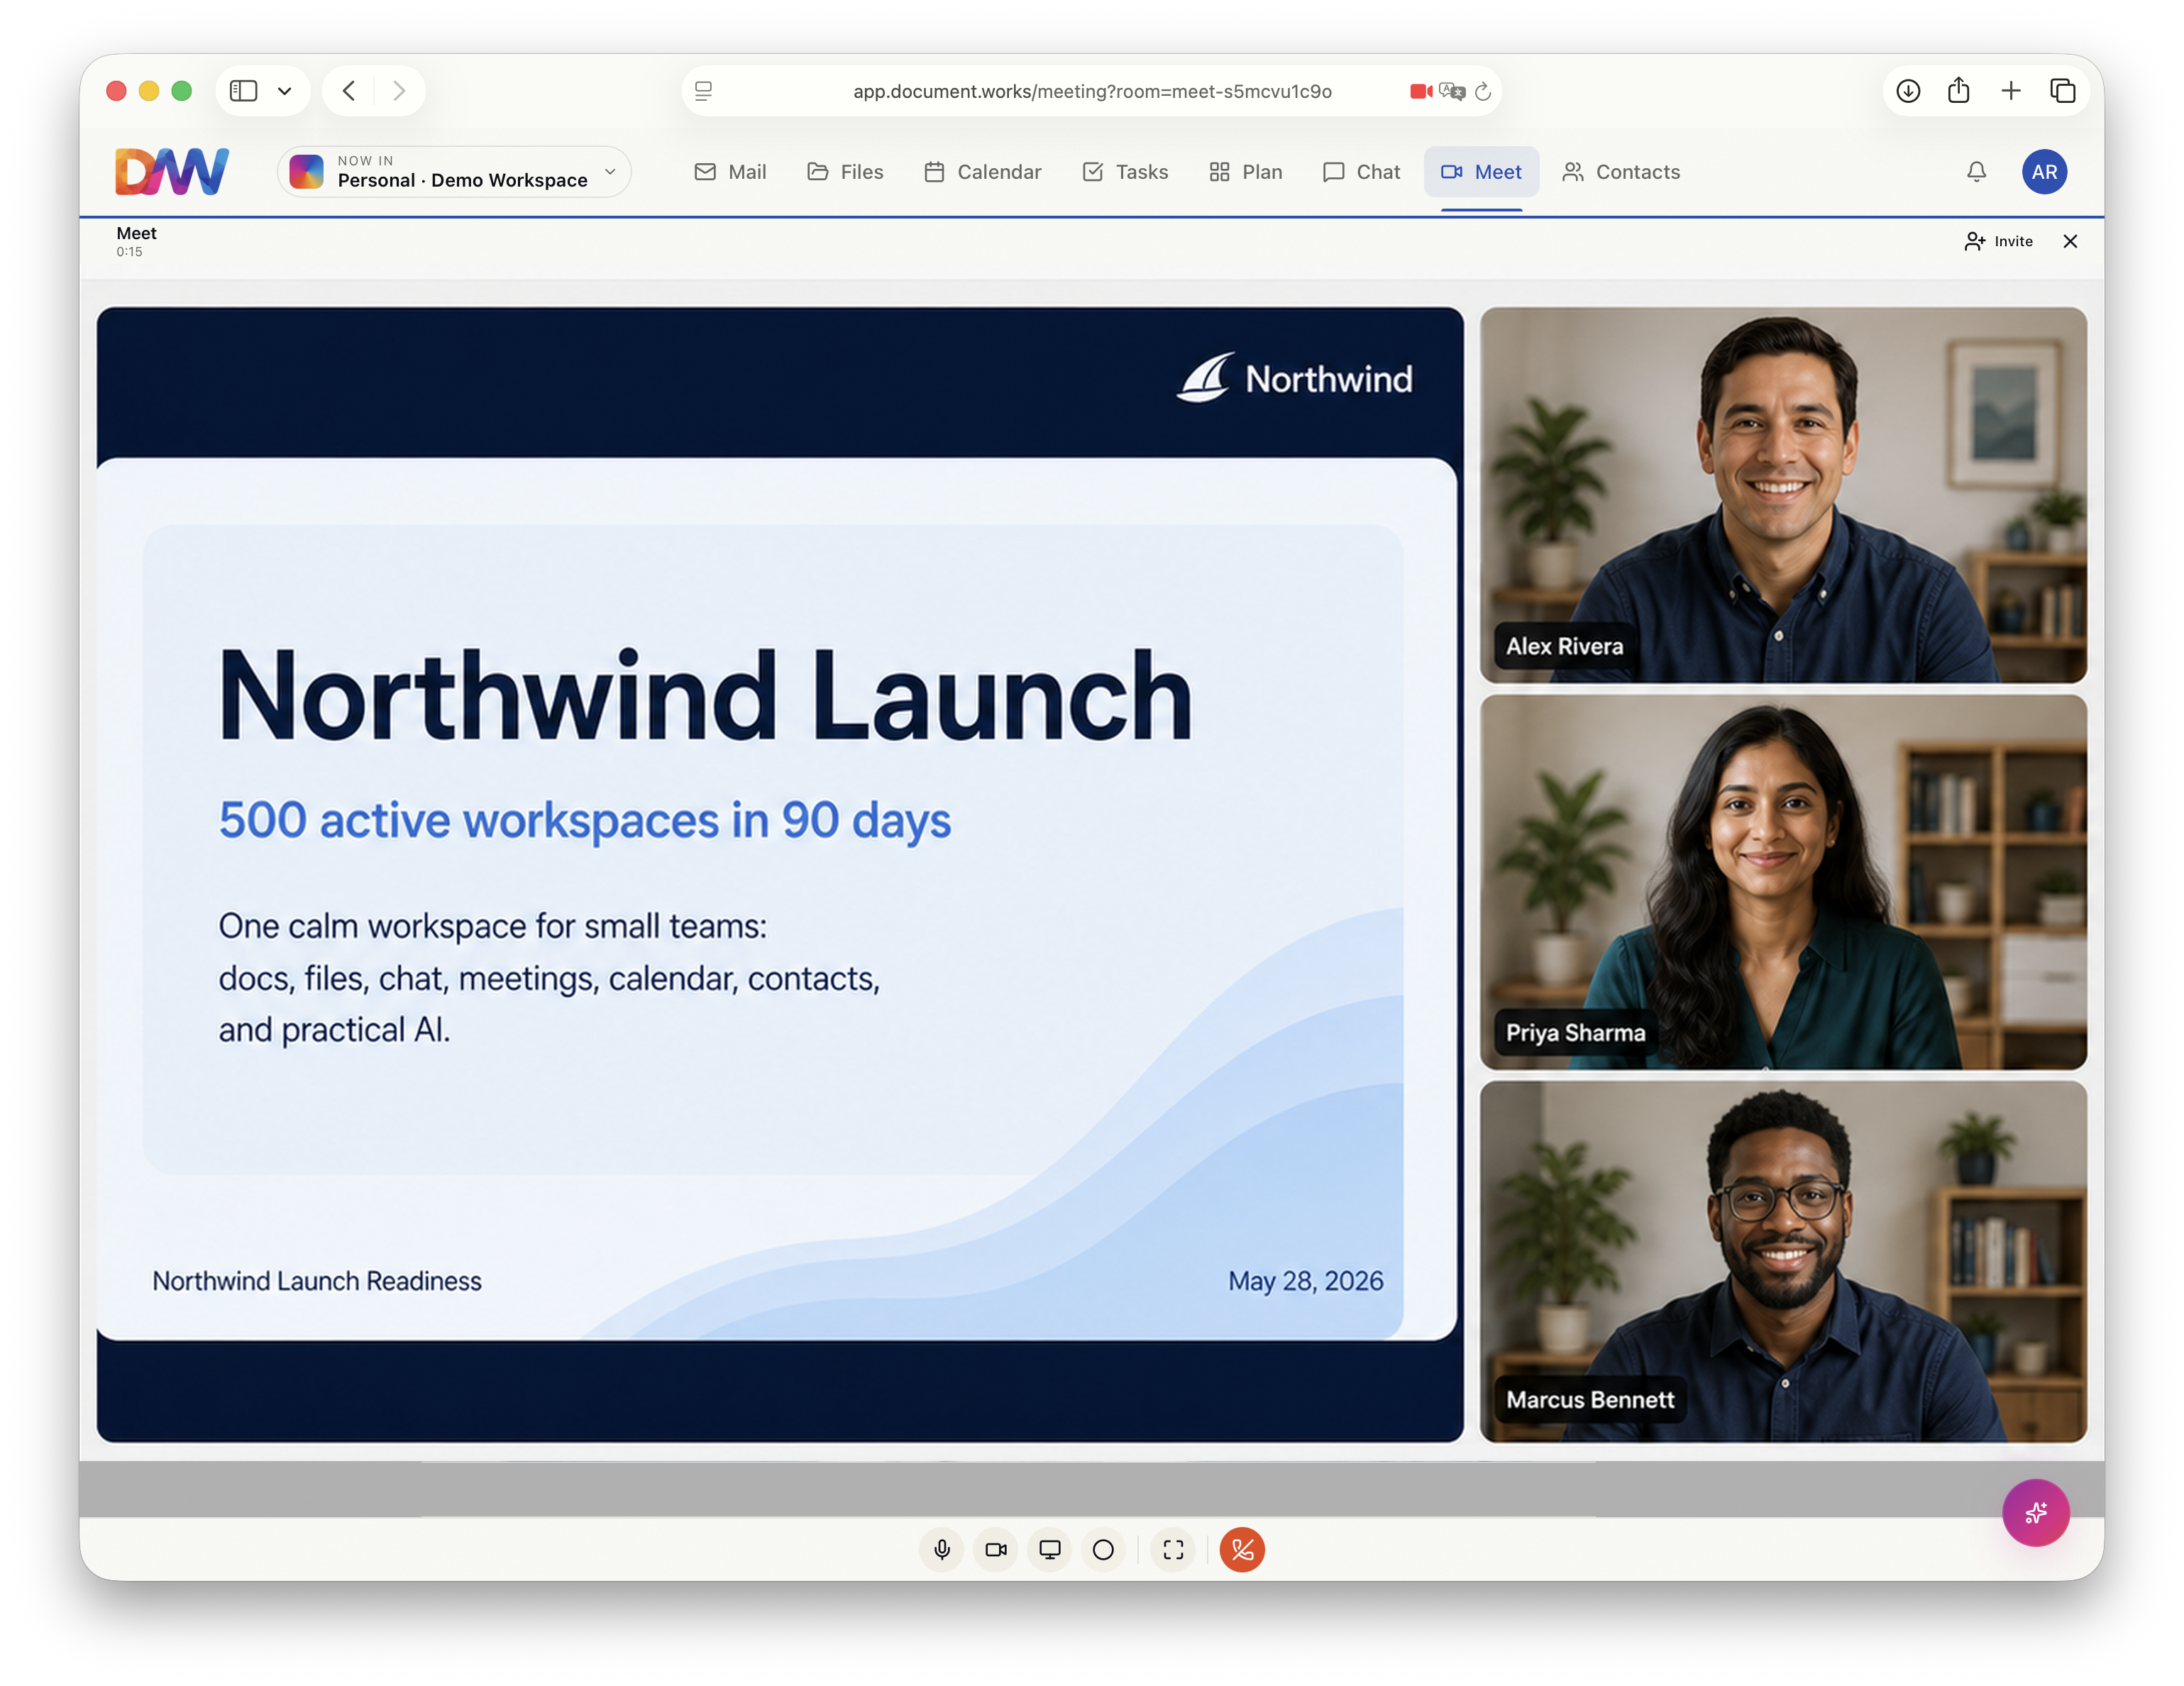Go forward in the browser
The image size is (2184, 1686).
pyautogui.click(x=399, y=91)
